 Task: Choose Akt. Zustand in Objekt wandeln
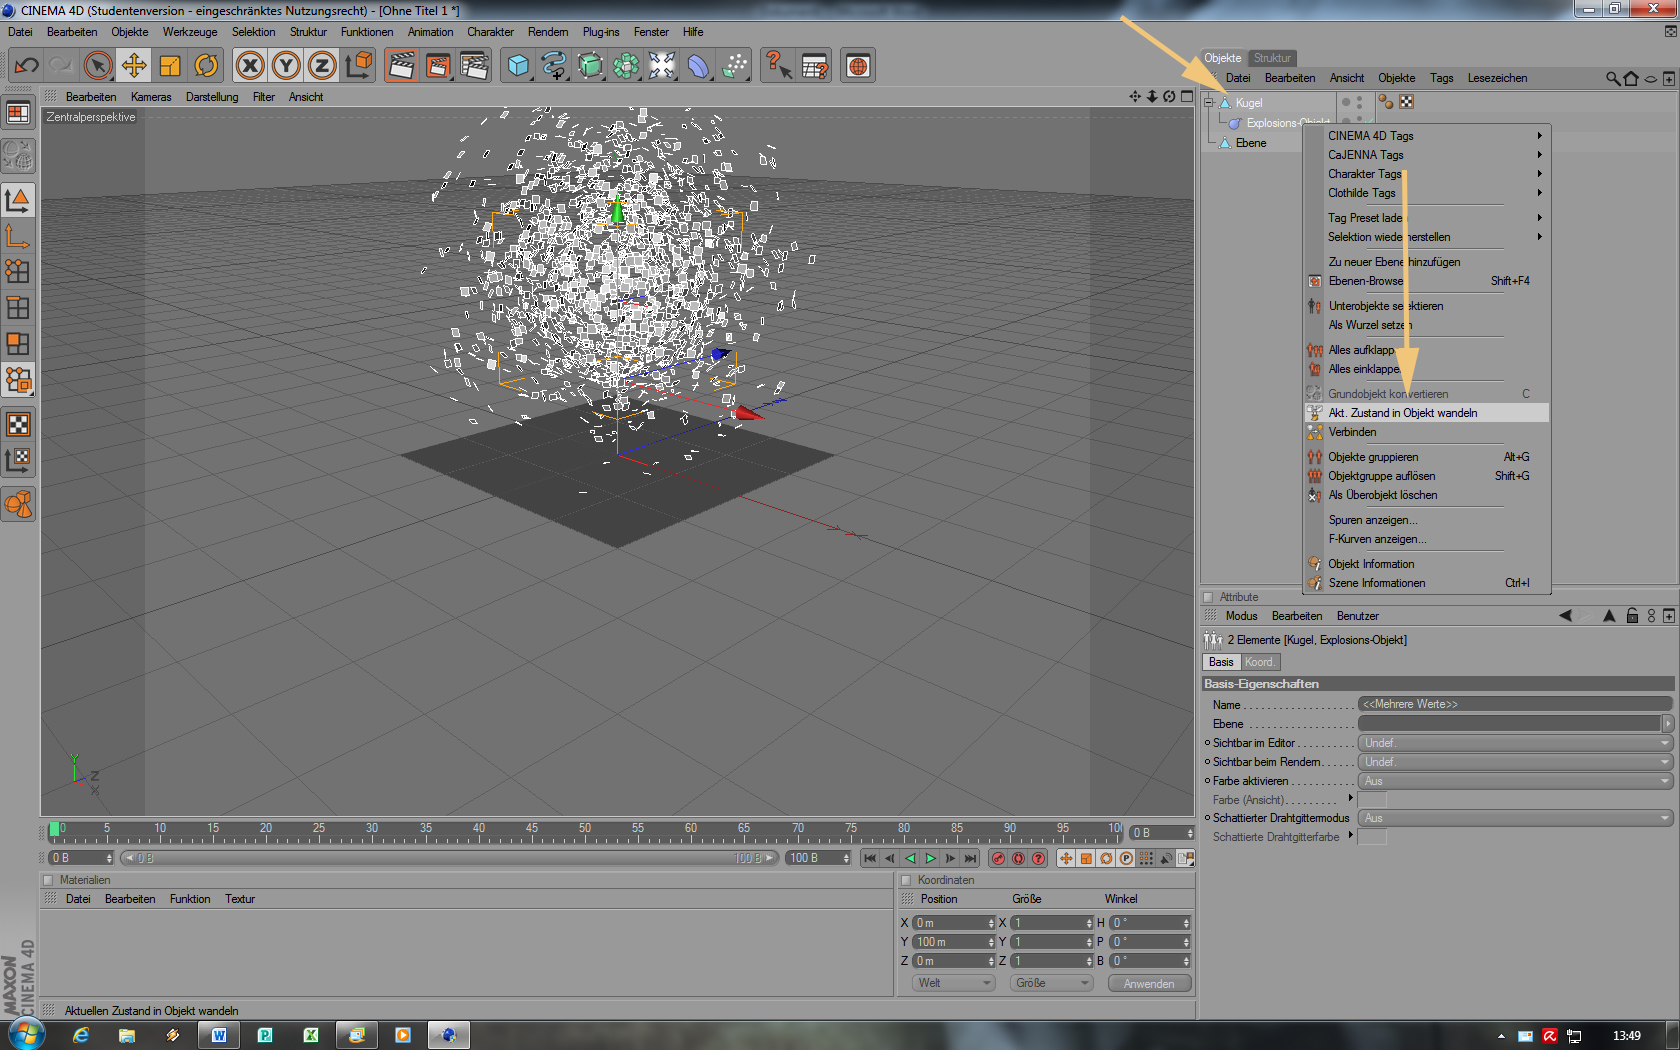pyautogui.click(x=1426, y=413)
